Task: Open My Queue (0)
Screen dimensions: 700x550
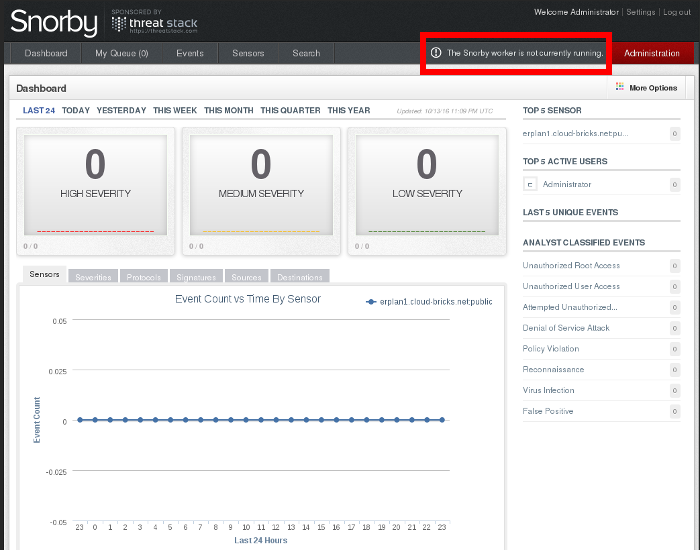Action: point(121,53)
